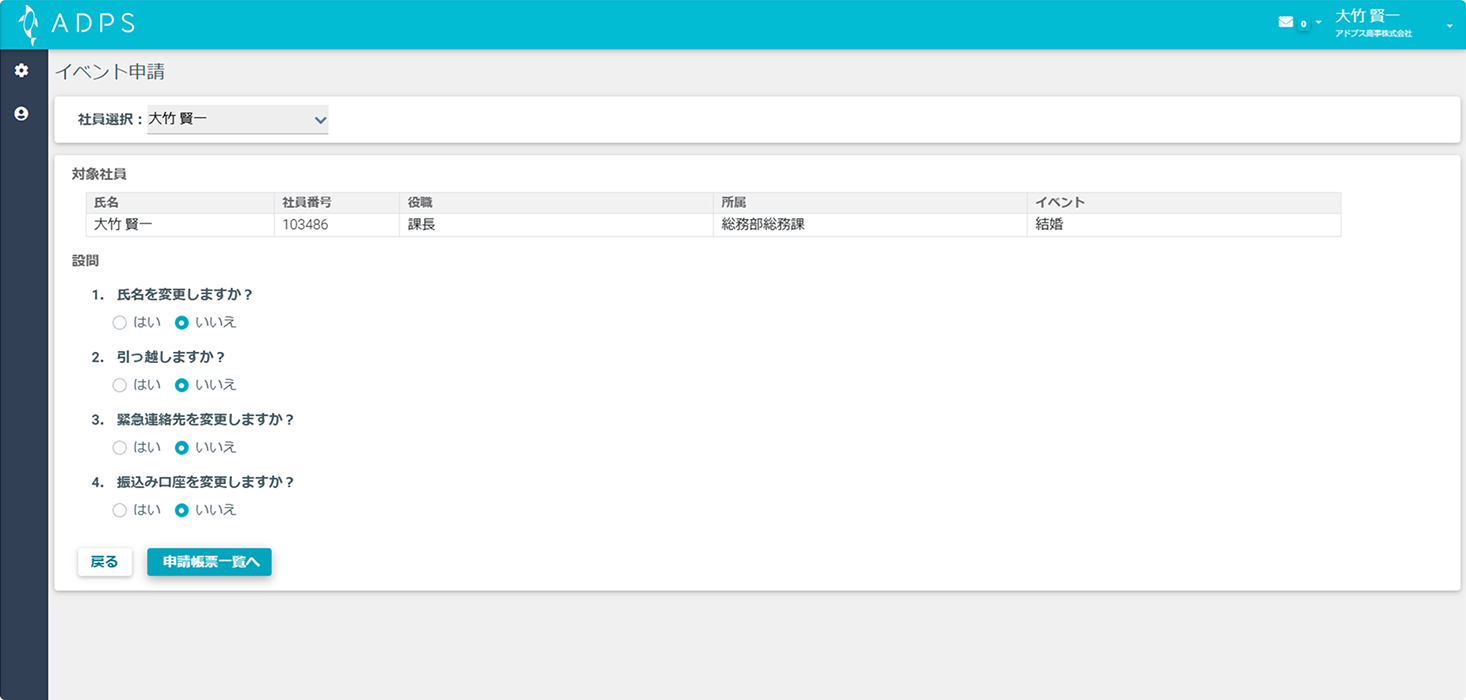Open the 社員選択 employee dropdown

click(238, 120)
